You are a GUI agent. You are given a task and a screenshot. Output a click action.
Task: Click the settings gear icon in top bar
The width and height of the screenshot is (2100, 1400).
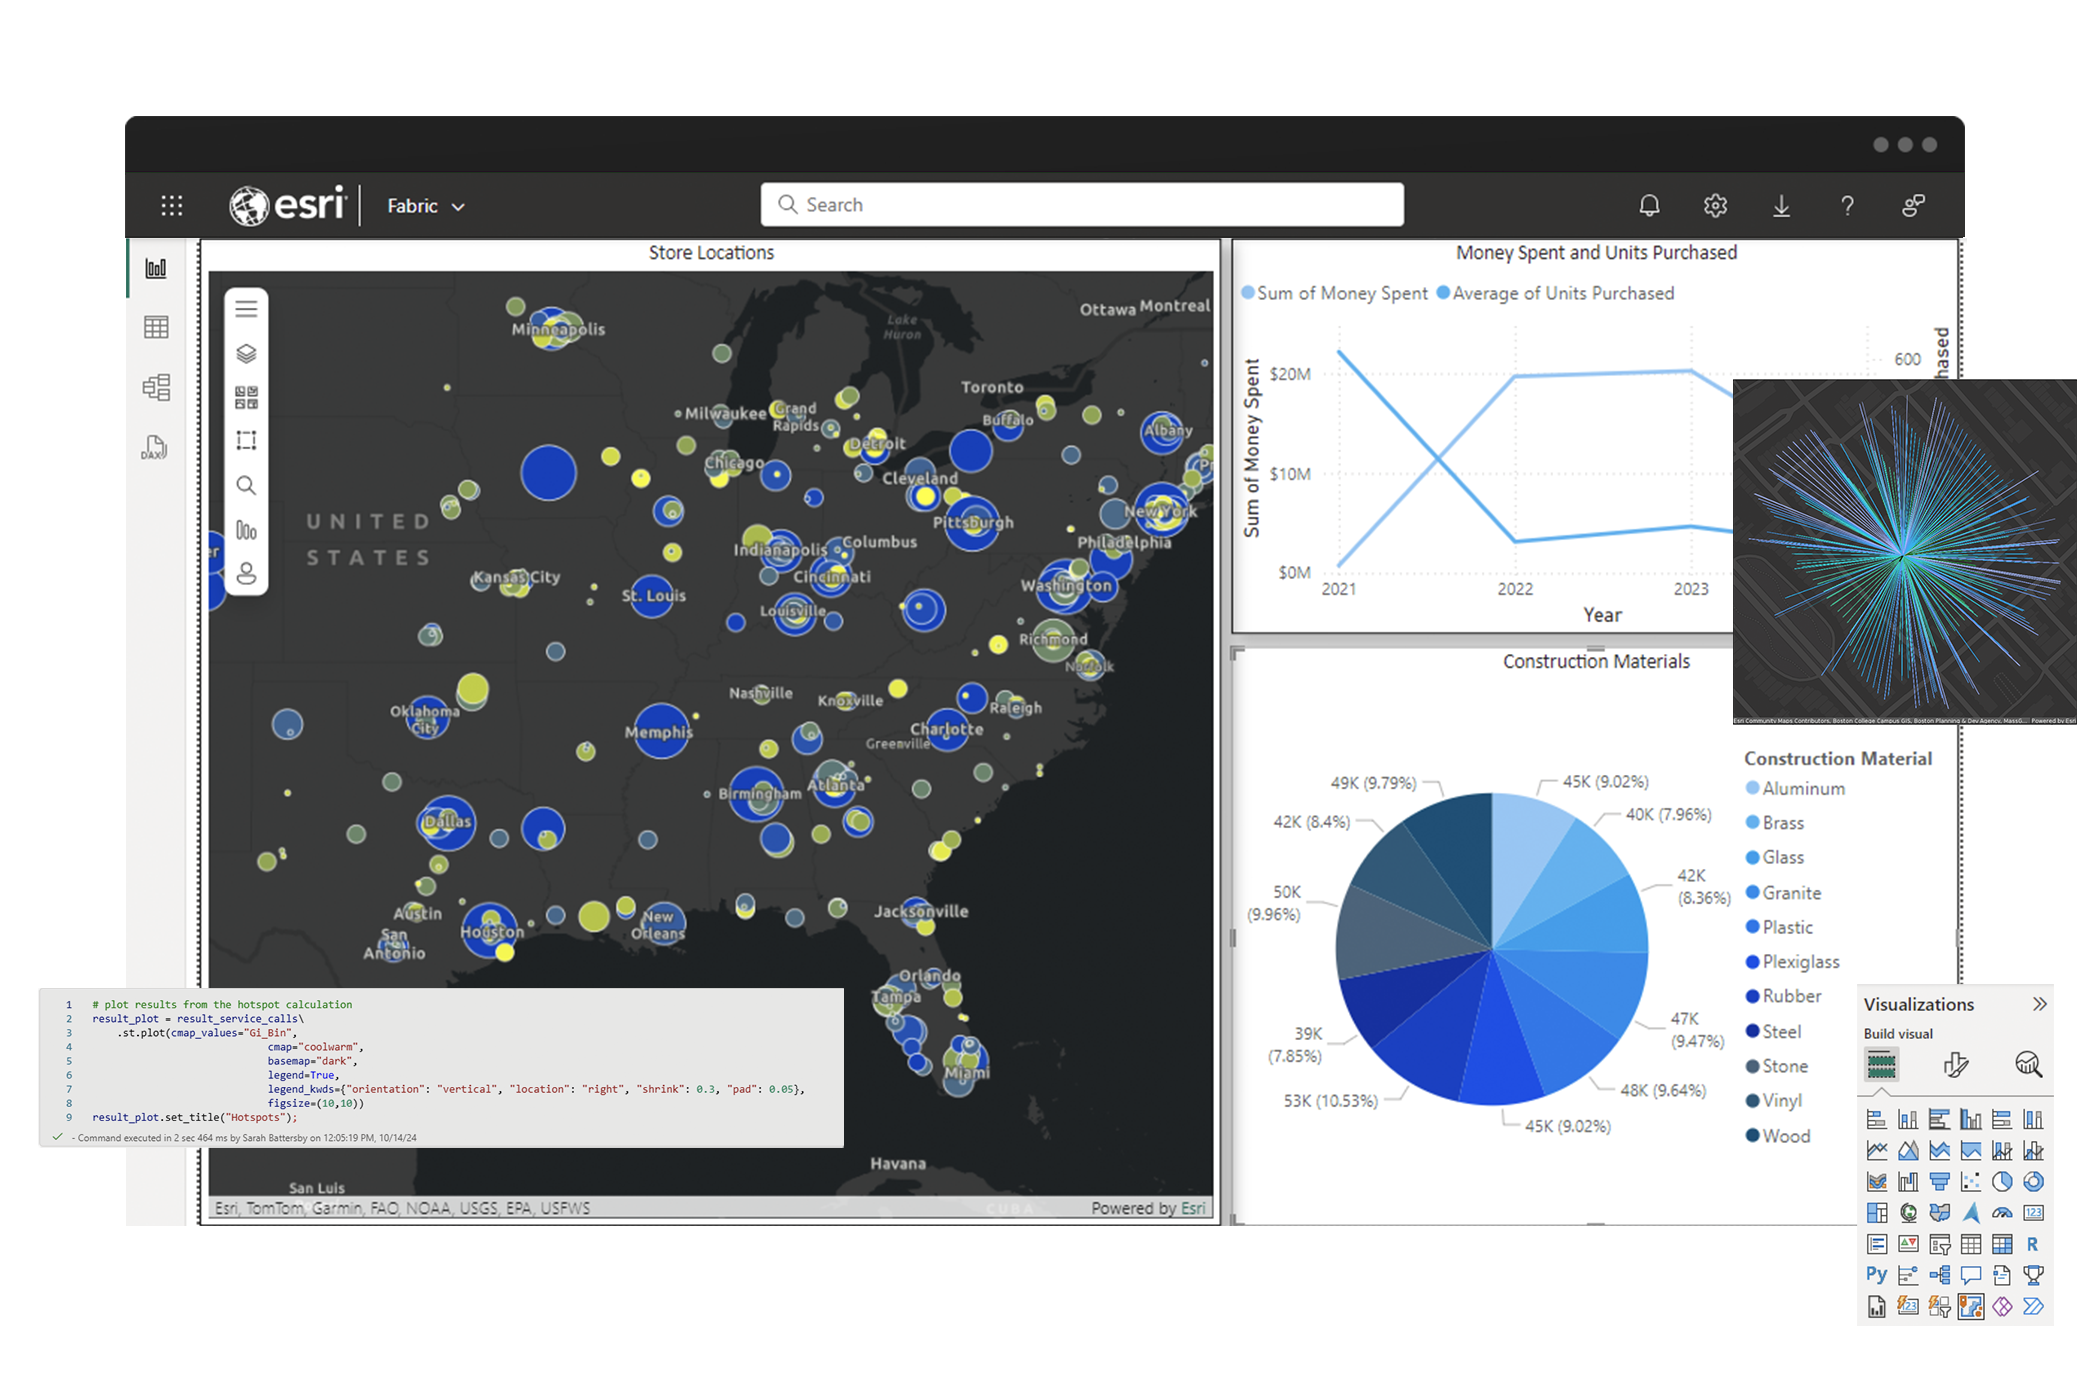pos(1716,205)
